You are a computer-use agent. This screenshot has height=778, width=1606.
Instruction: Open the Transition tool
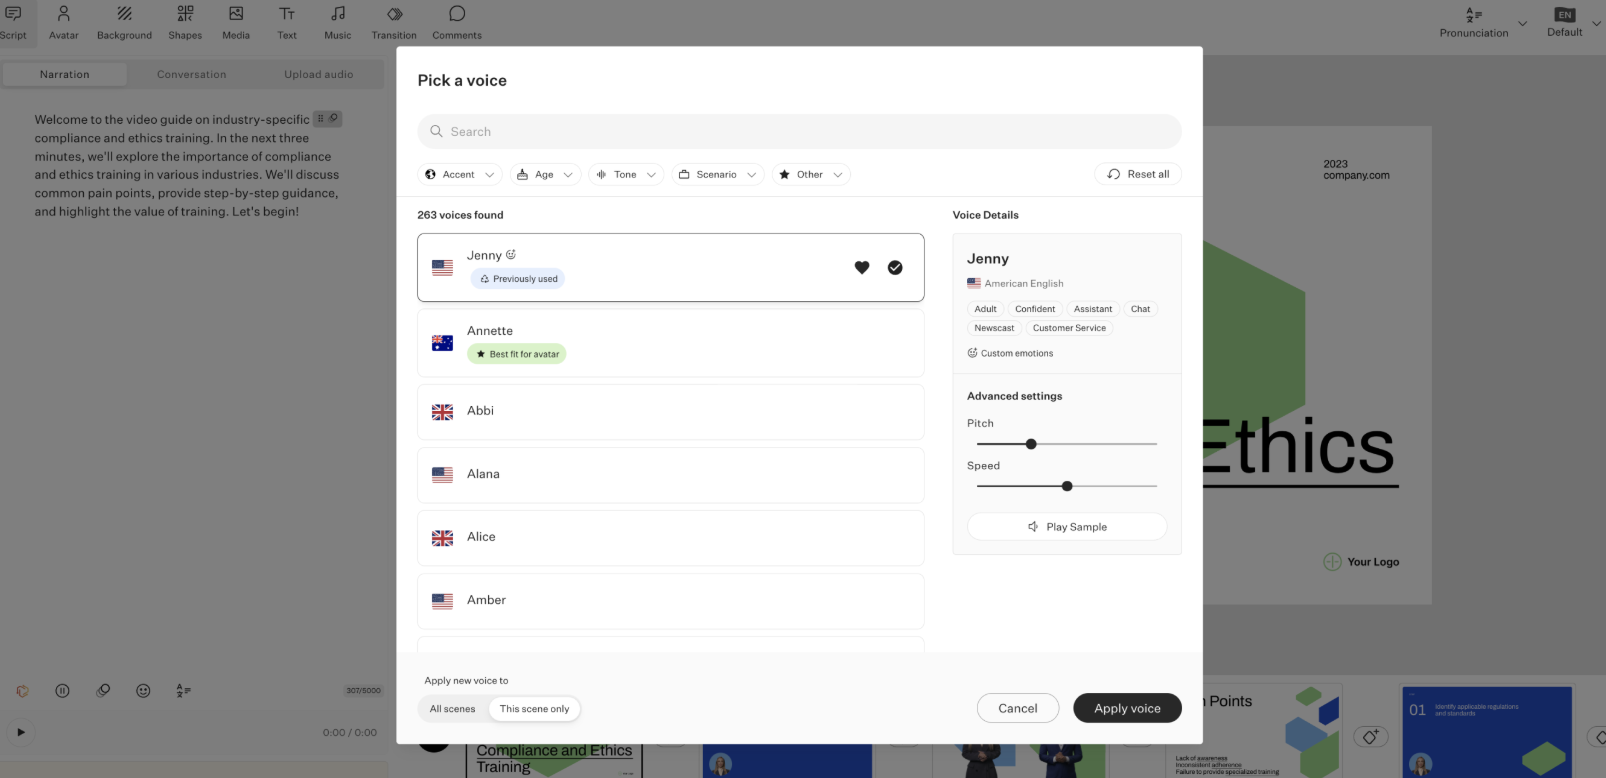point(394,22)
